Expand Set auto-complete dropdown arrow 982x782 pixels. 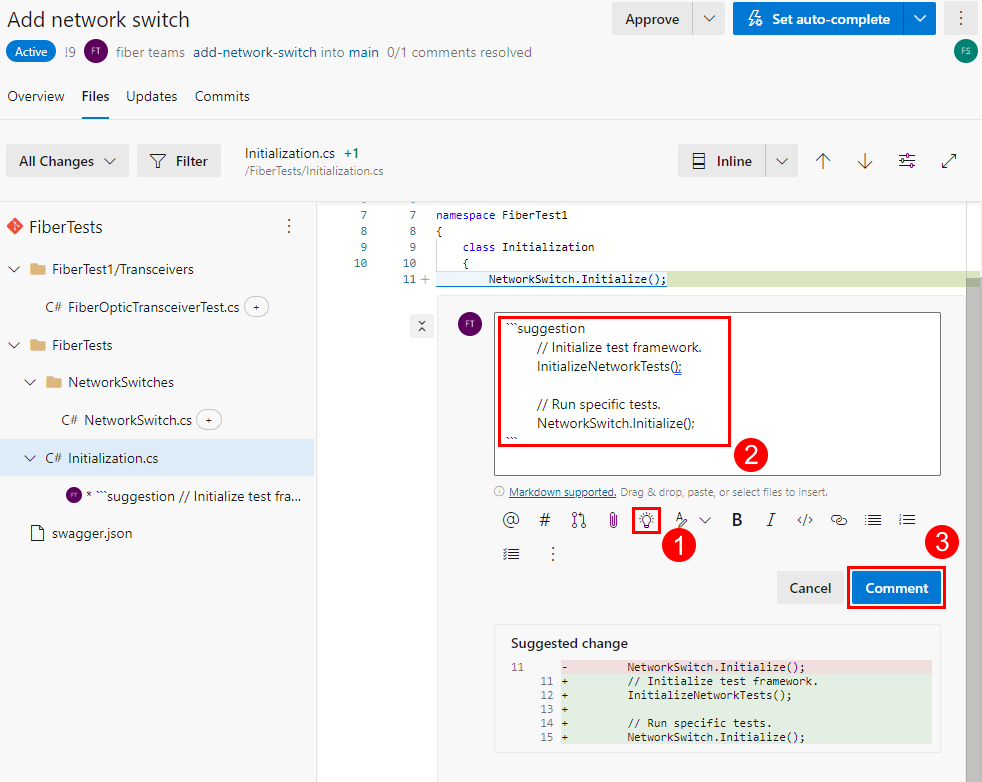(919, 19)
